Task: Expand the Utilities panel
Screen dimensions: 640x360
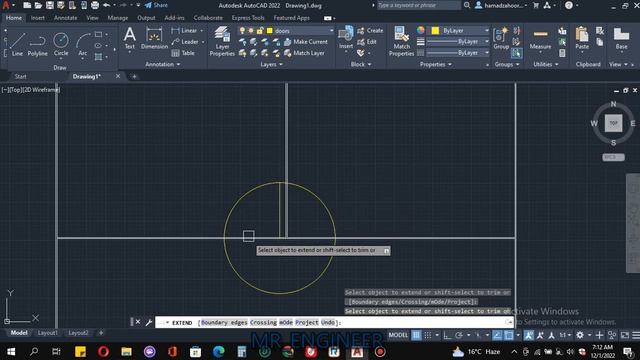Action: [546, 64]
